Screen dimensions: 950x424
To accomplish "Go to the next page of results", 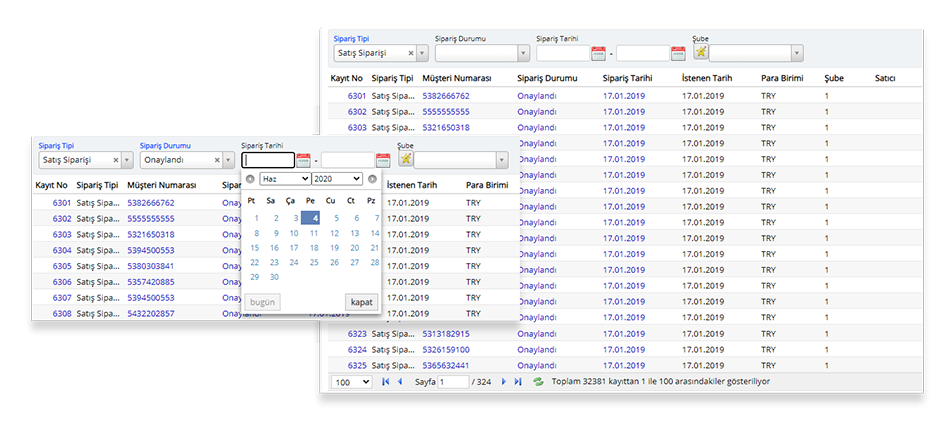I will point(503,382).
